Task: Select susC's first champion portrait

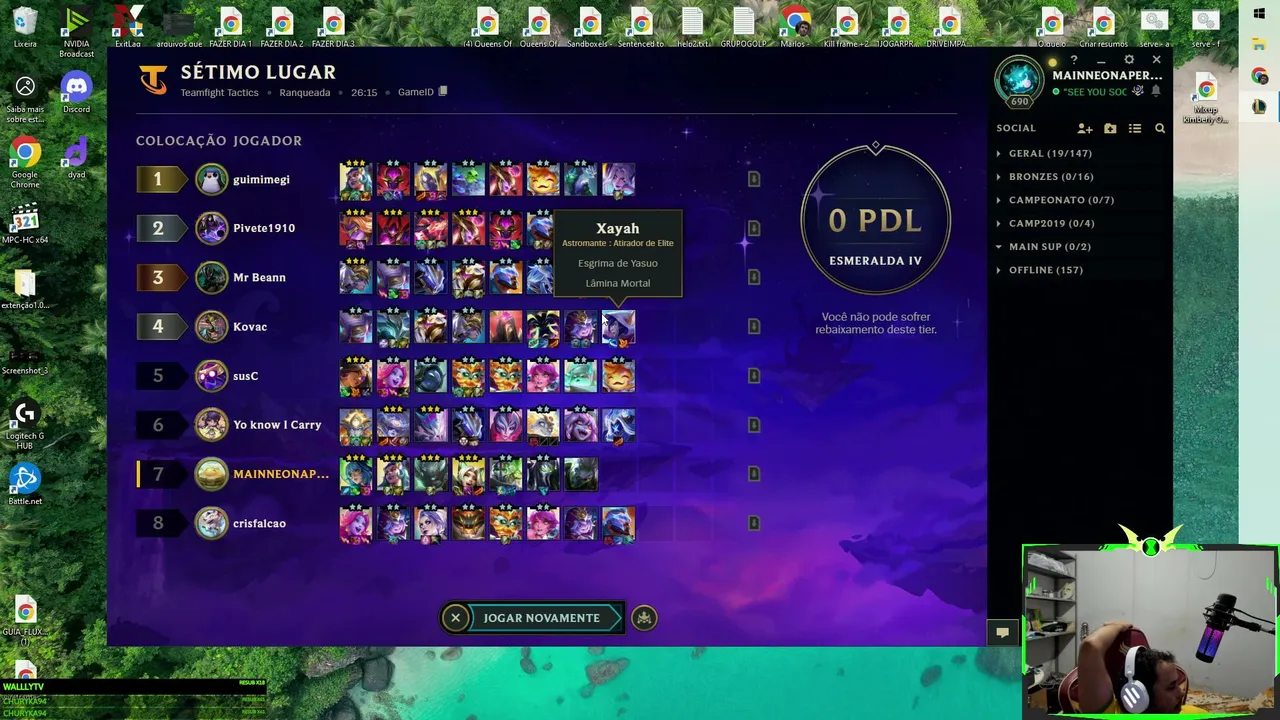Action: [355, 377]
